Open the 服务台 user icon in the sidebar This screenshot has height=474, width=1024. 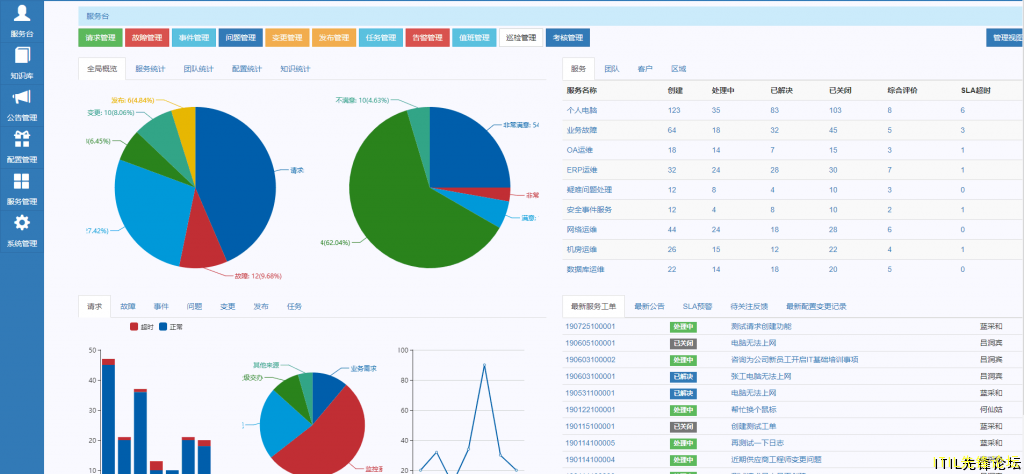[x=22, y=13]
